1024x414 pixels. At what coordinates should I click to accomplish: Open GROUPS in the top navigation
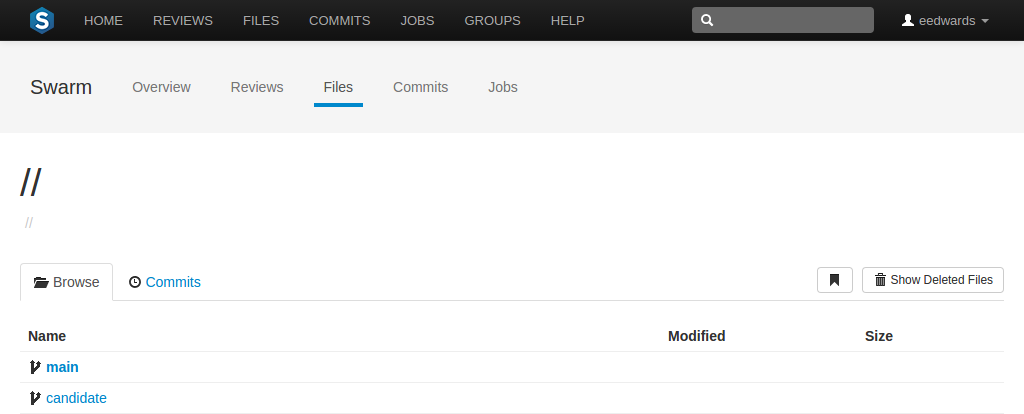[492, 21]
